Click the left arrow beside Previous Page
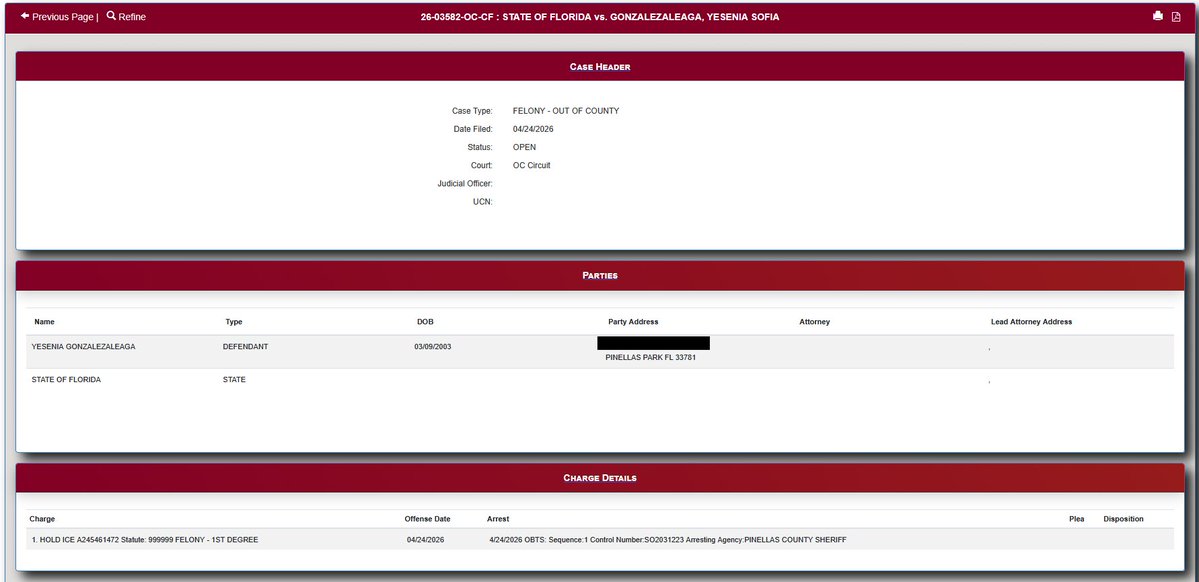 (25, 16)
